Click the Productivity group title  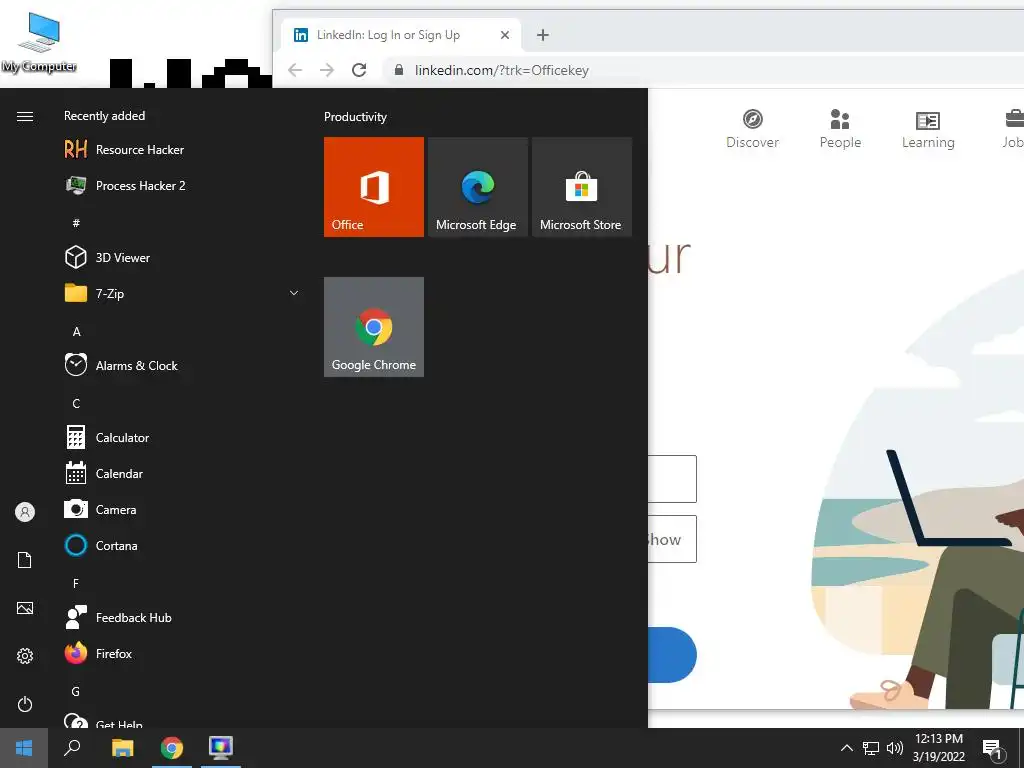pos(355,117)
